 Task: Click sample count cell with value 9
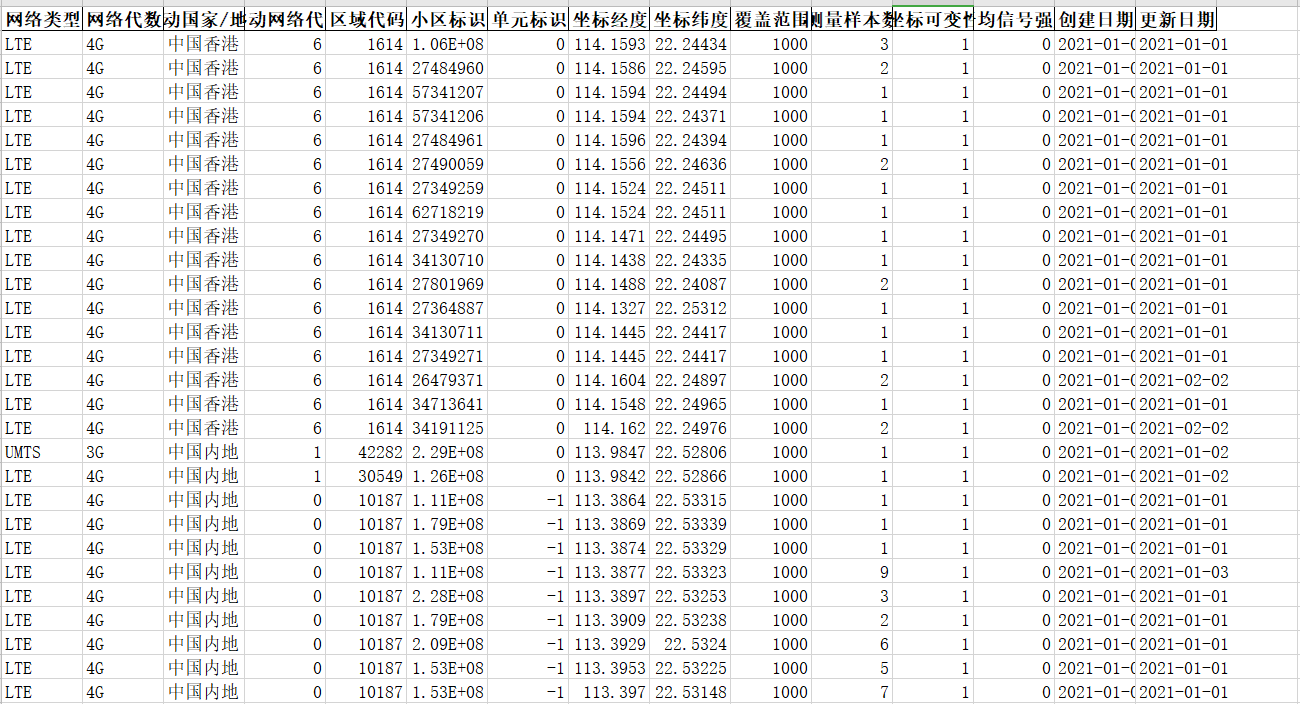[x=852, y=572]
